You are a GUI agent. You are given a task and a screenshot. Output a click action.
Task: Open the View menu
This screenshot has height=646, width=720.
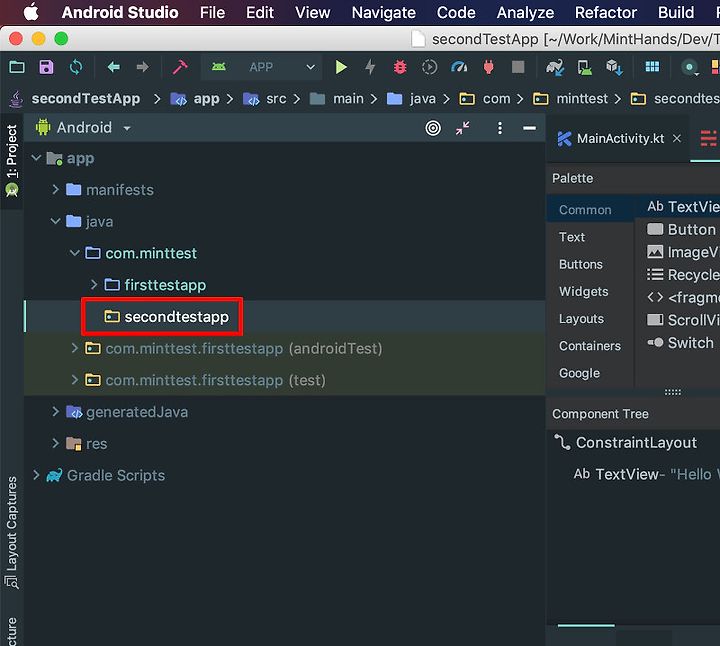pyautogui.click(x=312, y=12)
